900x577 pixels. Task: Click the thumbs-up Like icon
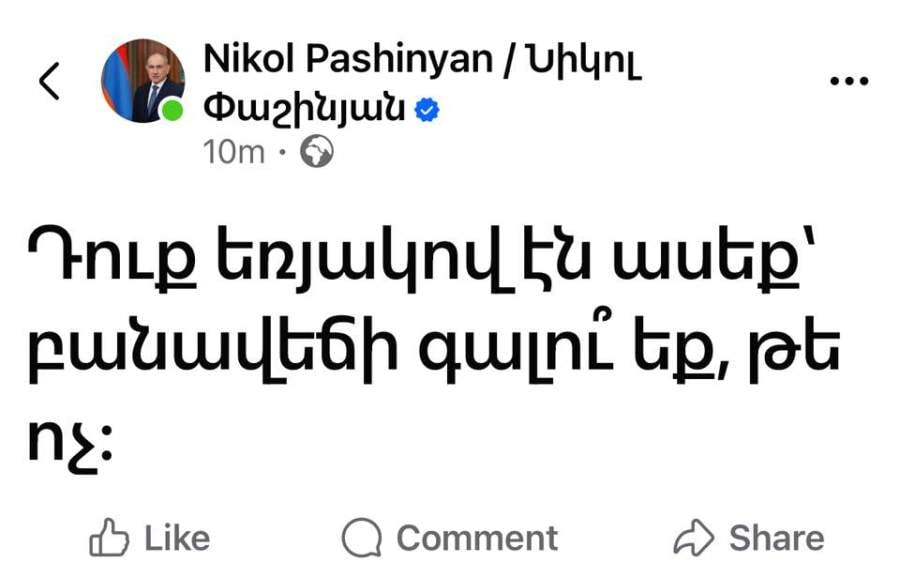pos(109,539)
